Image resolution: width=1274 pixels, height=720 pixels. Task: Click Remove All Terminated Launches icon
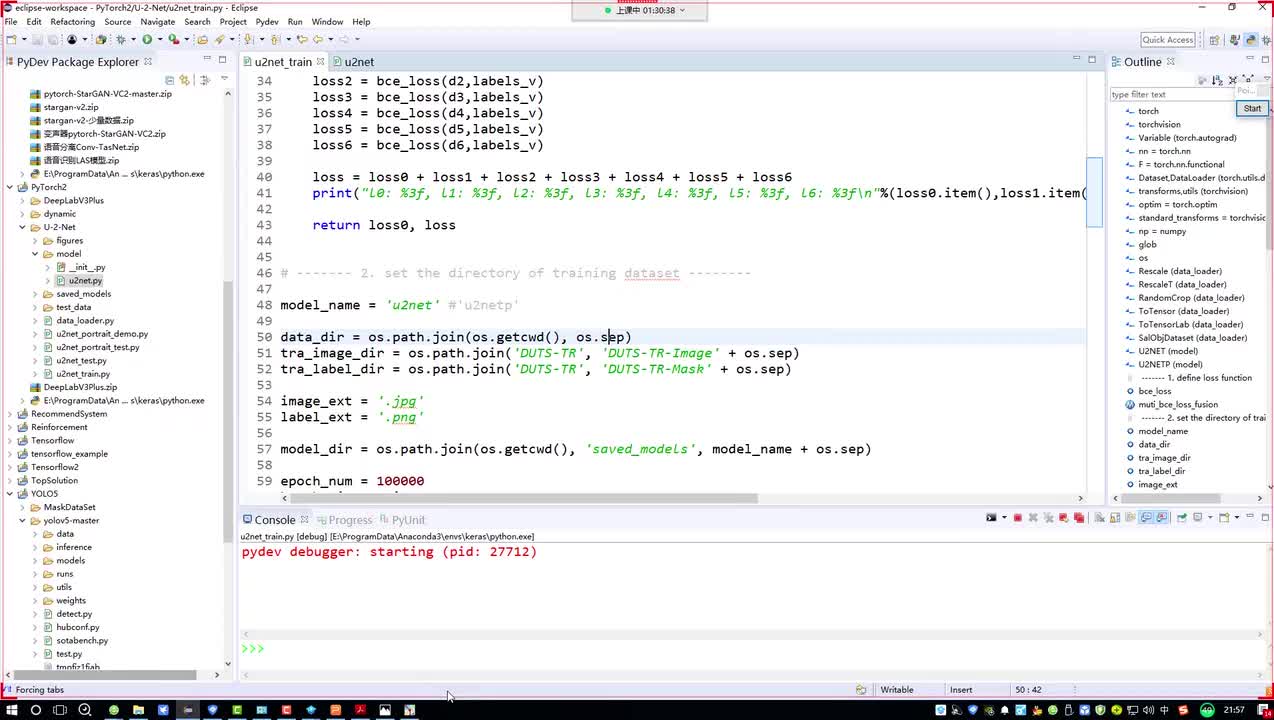point(1048,517)
